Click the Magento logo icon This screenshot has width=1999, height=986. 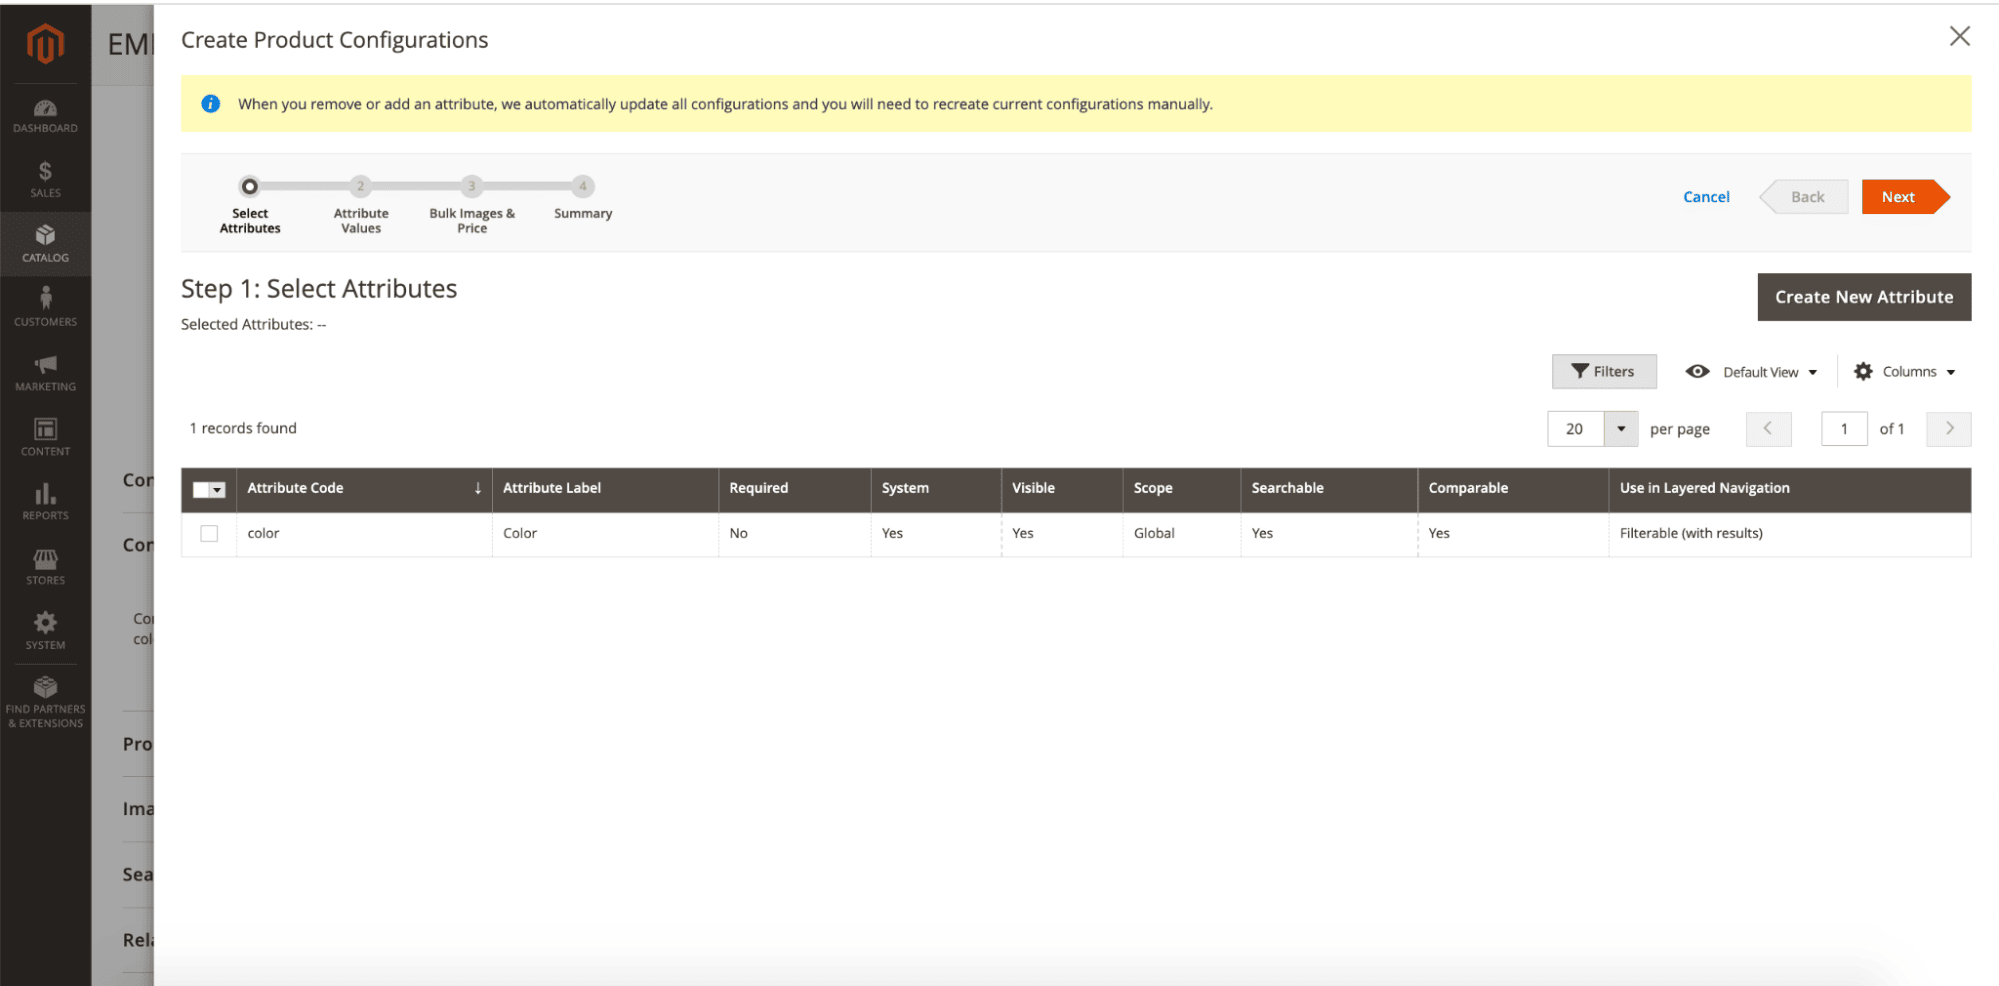[x=45, y=43]
